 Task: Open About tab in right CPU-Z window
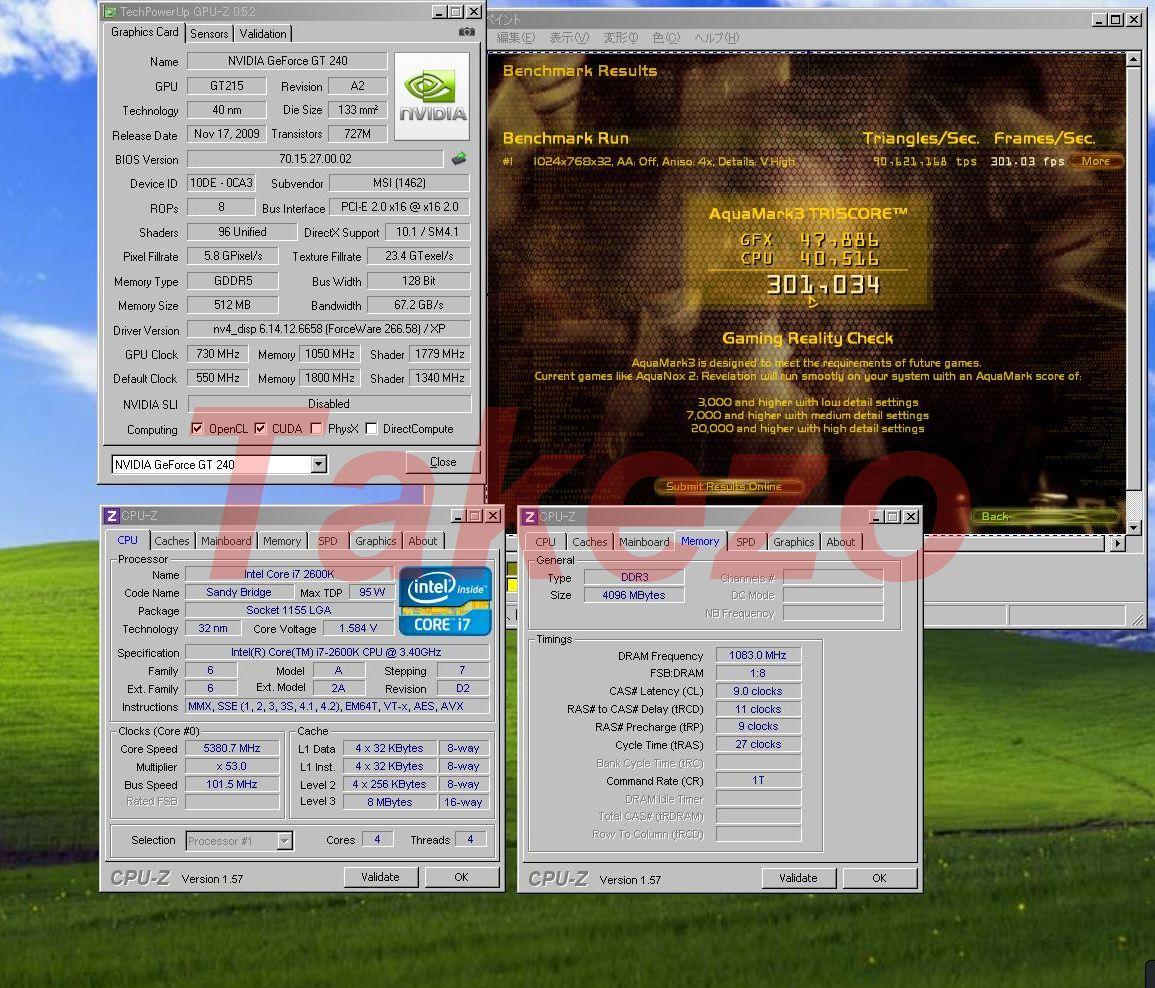point(840,542)
